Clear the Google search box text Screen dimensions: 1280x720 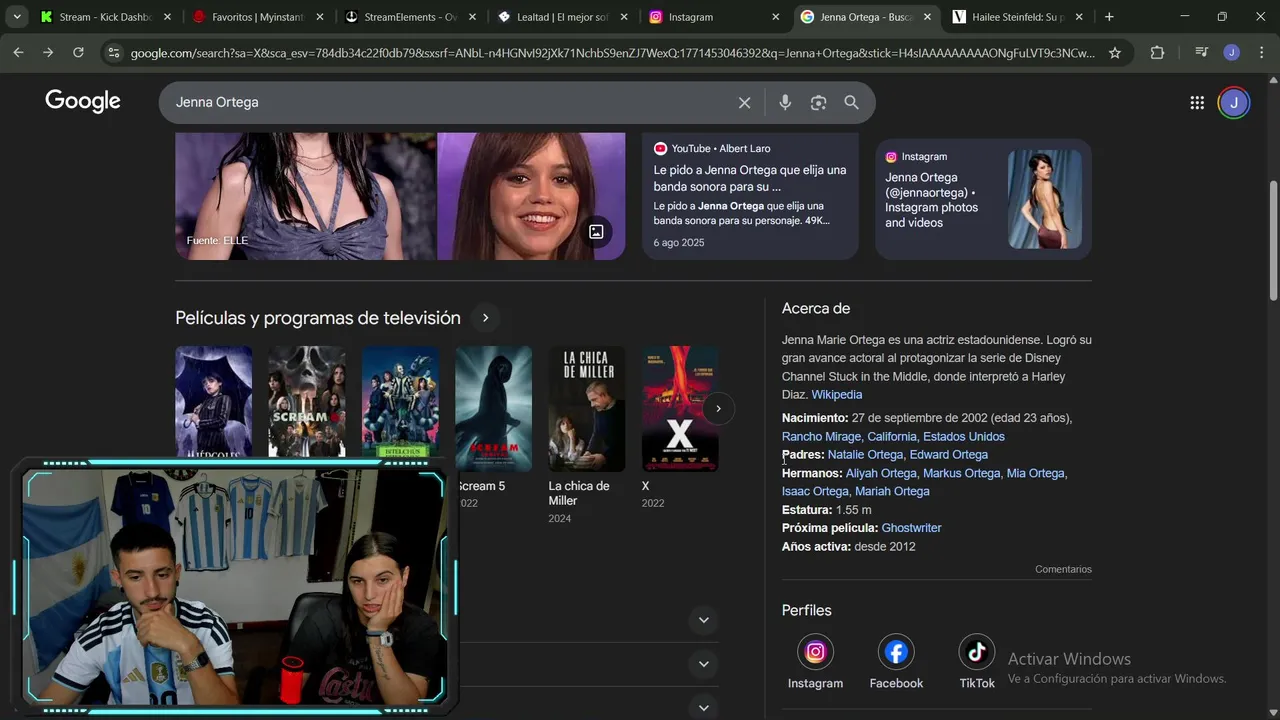click(744, 102)
